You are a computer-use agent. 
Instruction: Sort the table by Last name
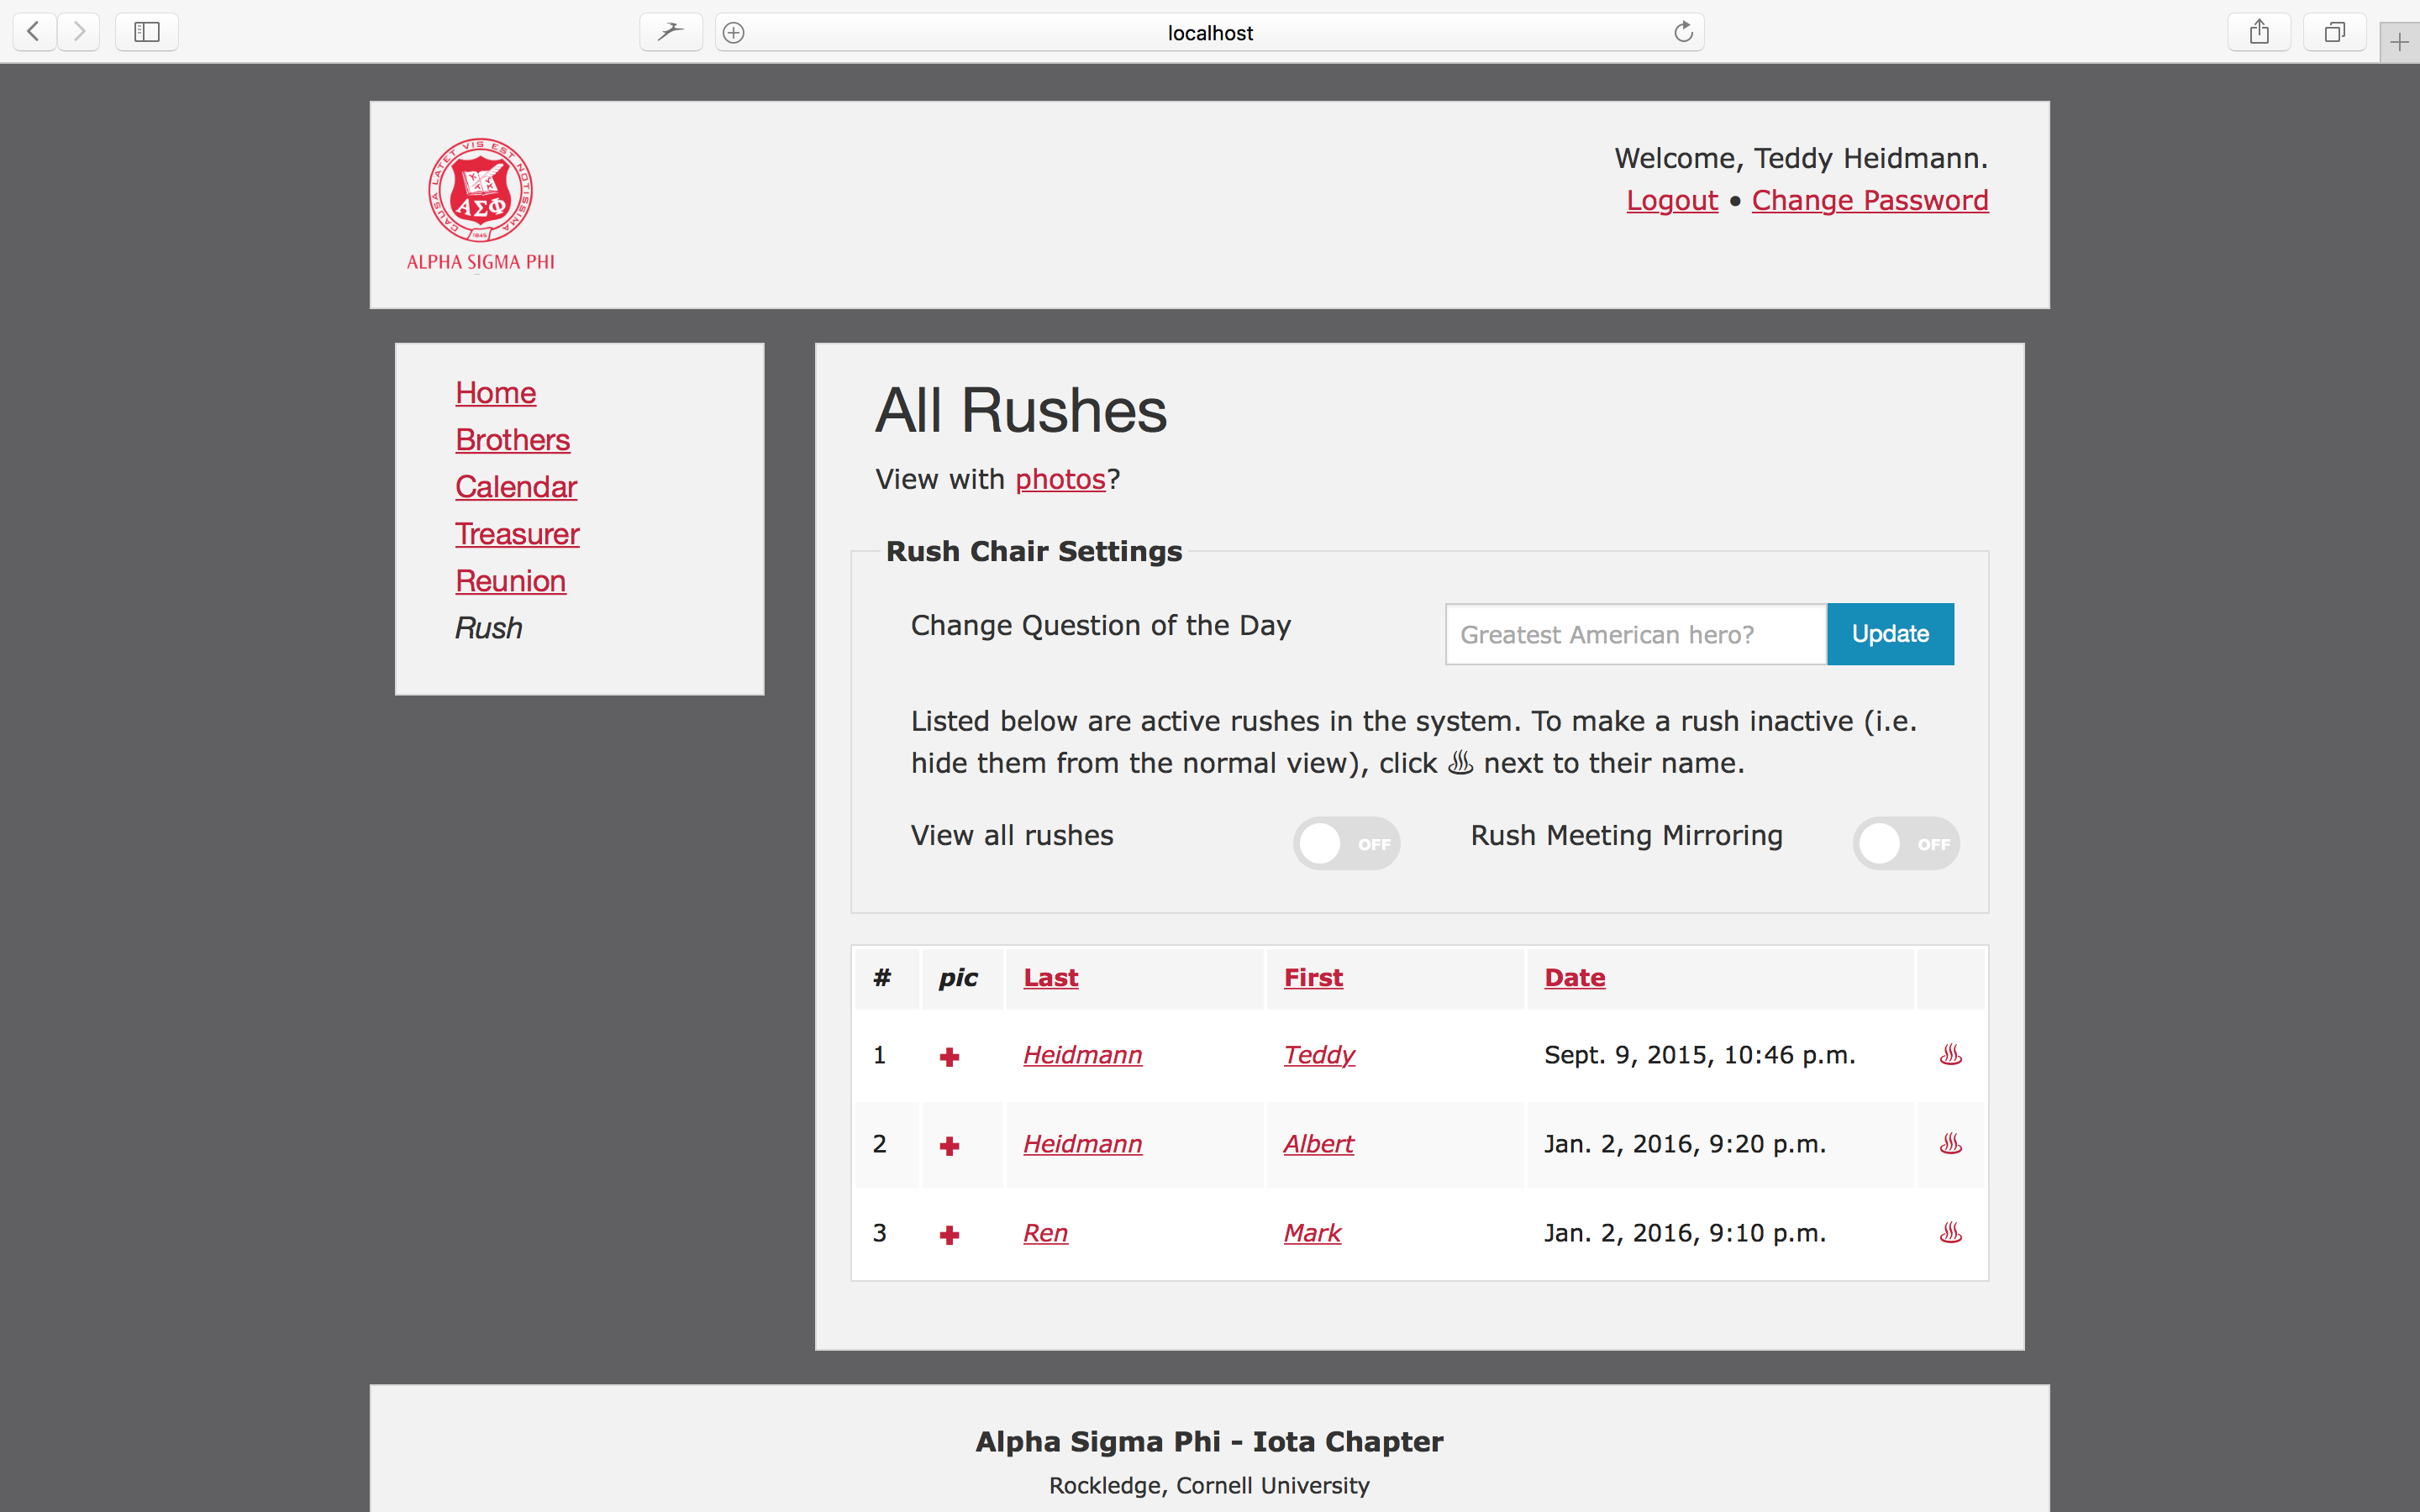click(x=1050, y=977)
